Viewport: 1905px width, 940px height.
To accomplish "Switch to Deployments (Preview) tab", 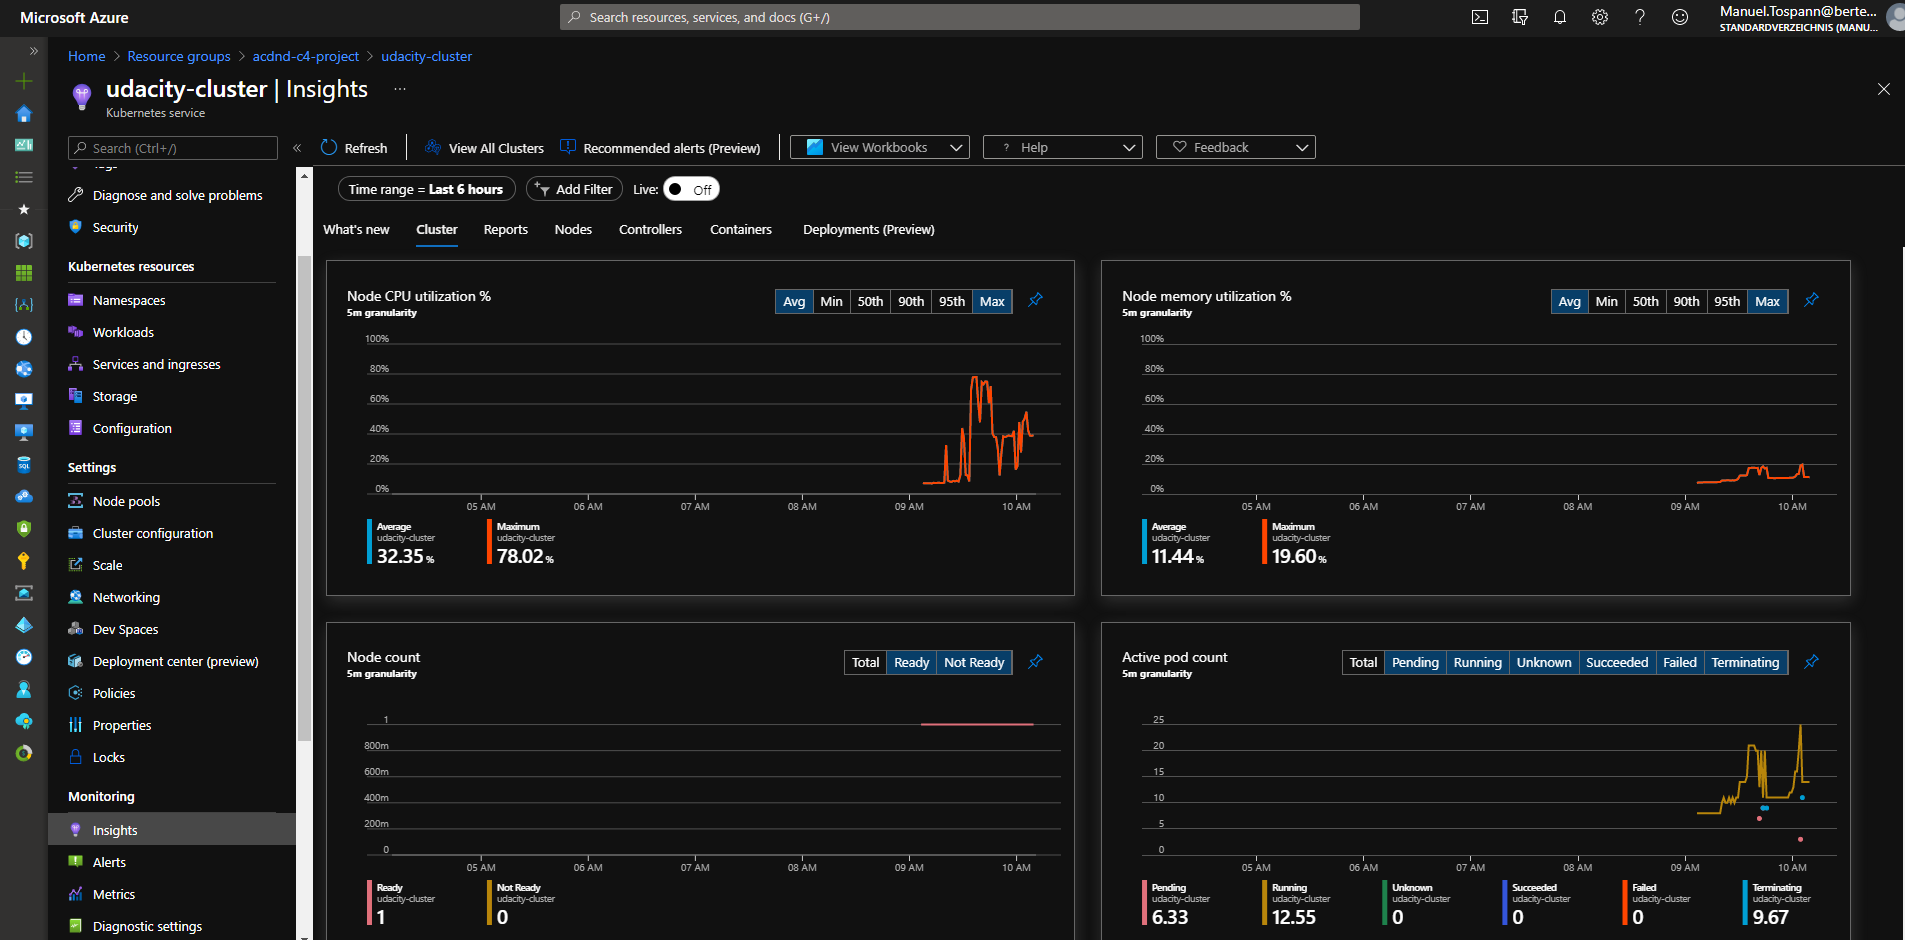I will coord(869,229).
